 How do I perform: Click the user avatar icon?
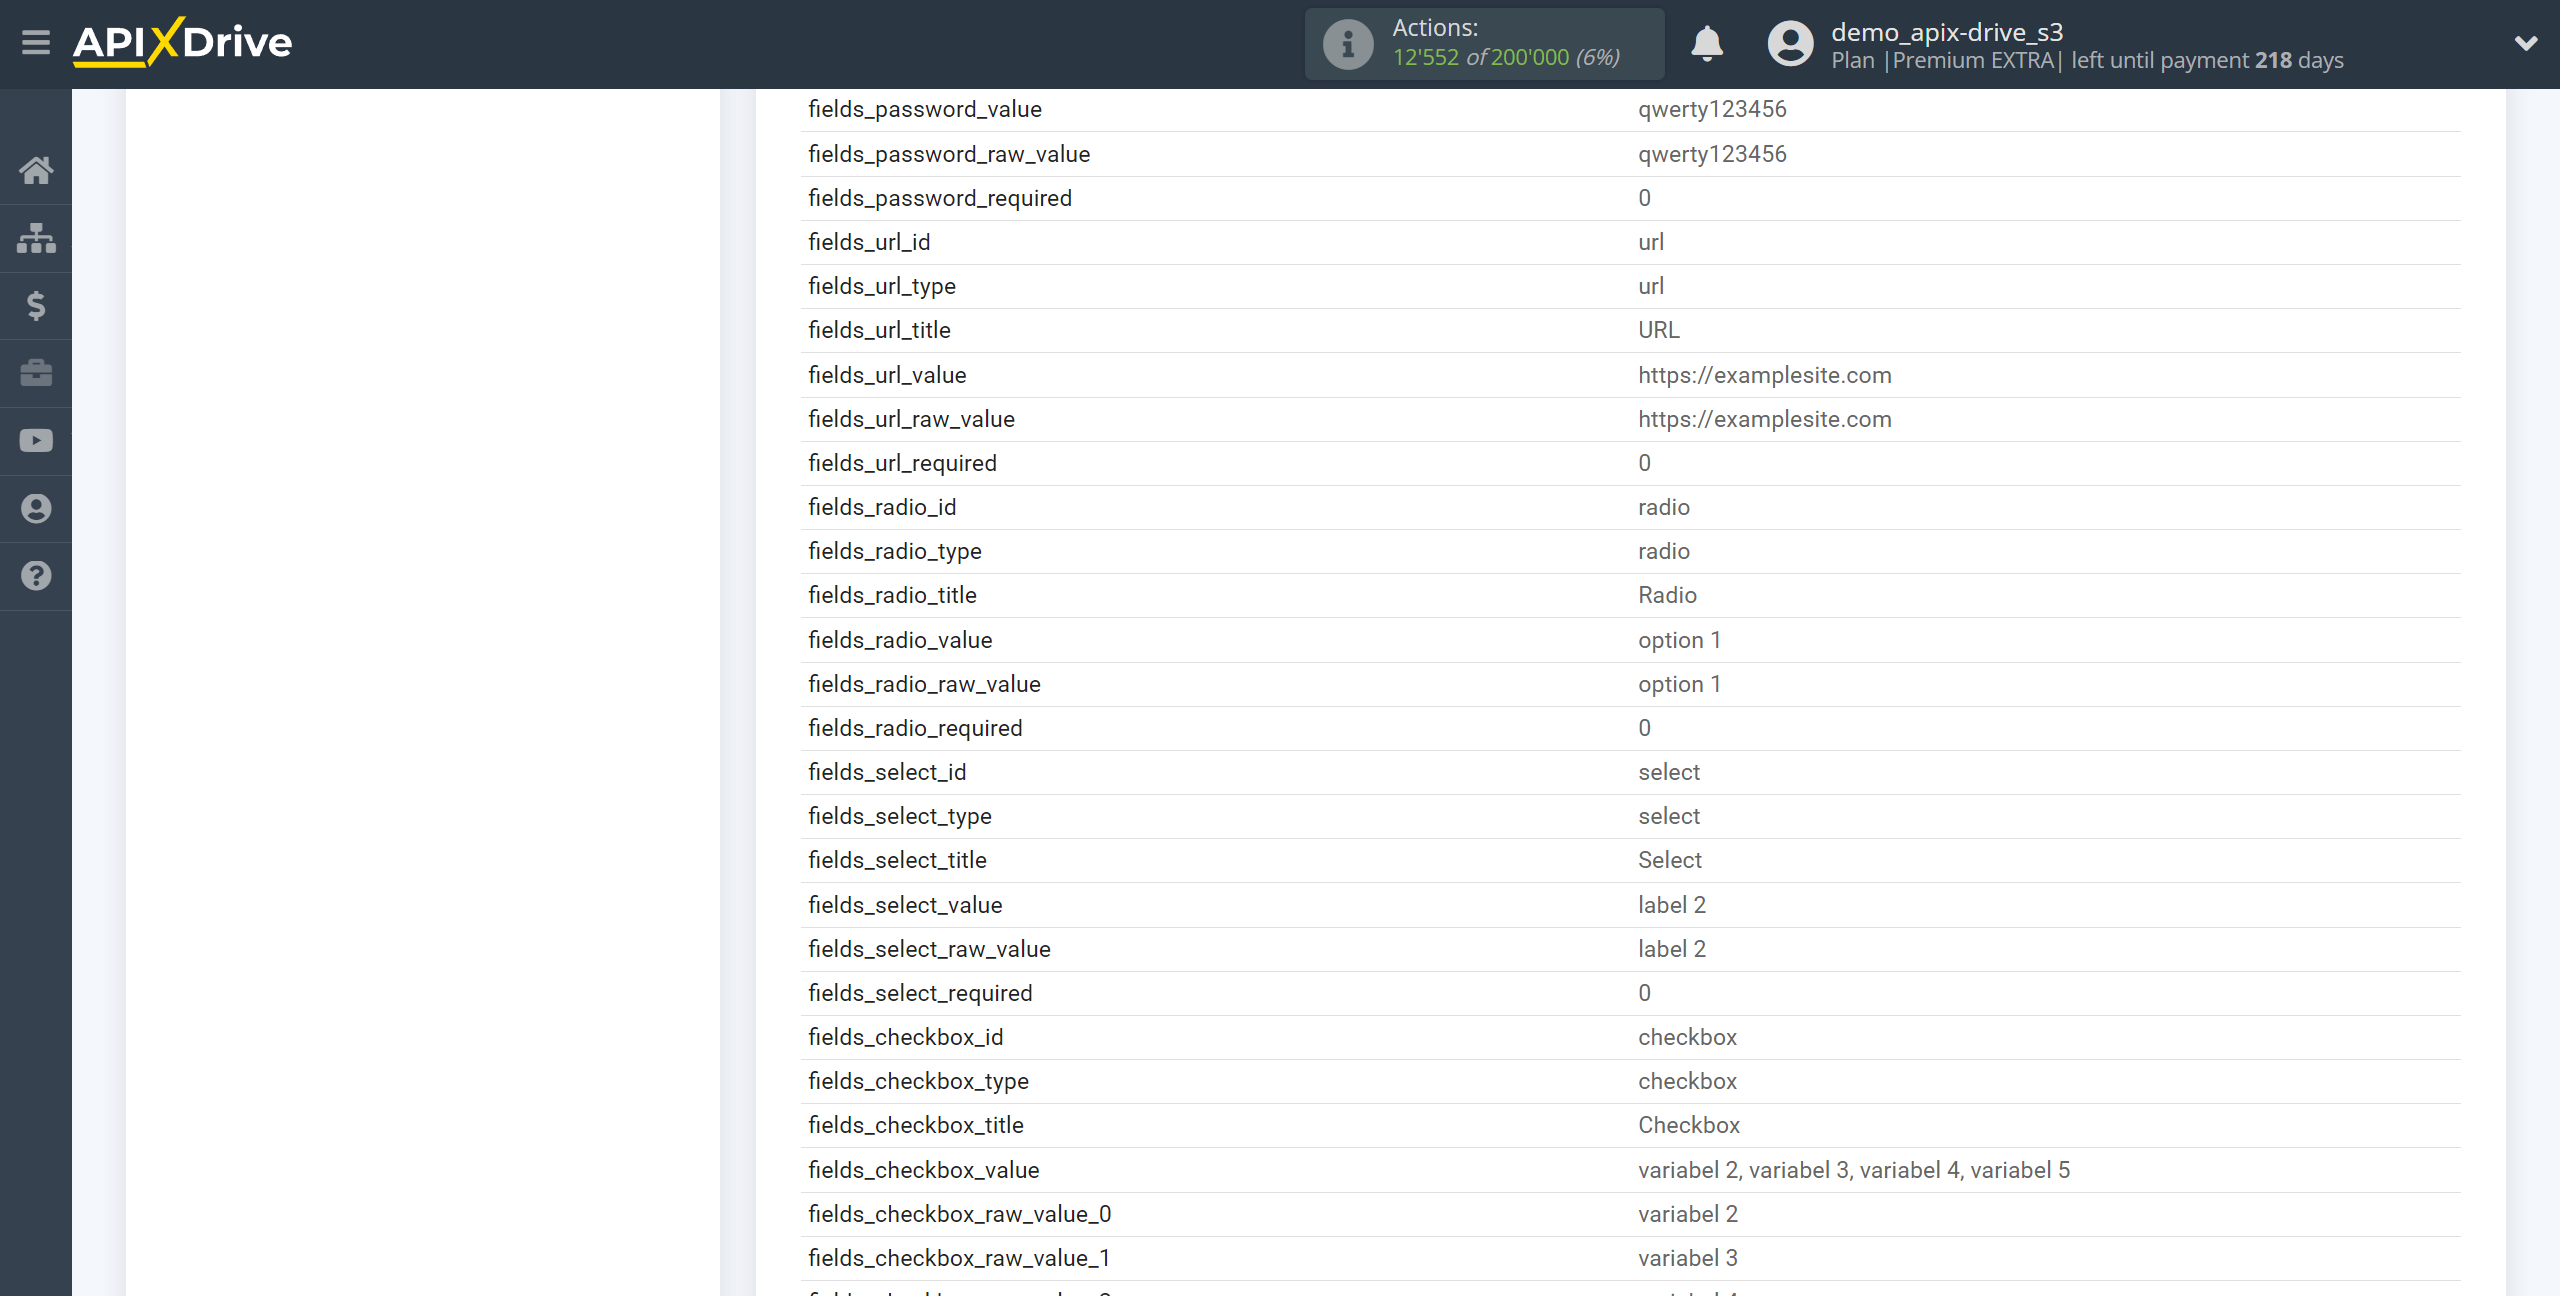(1790, 44)
